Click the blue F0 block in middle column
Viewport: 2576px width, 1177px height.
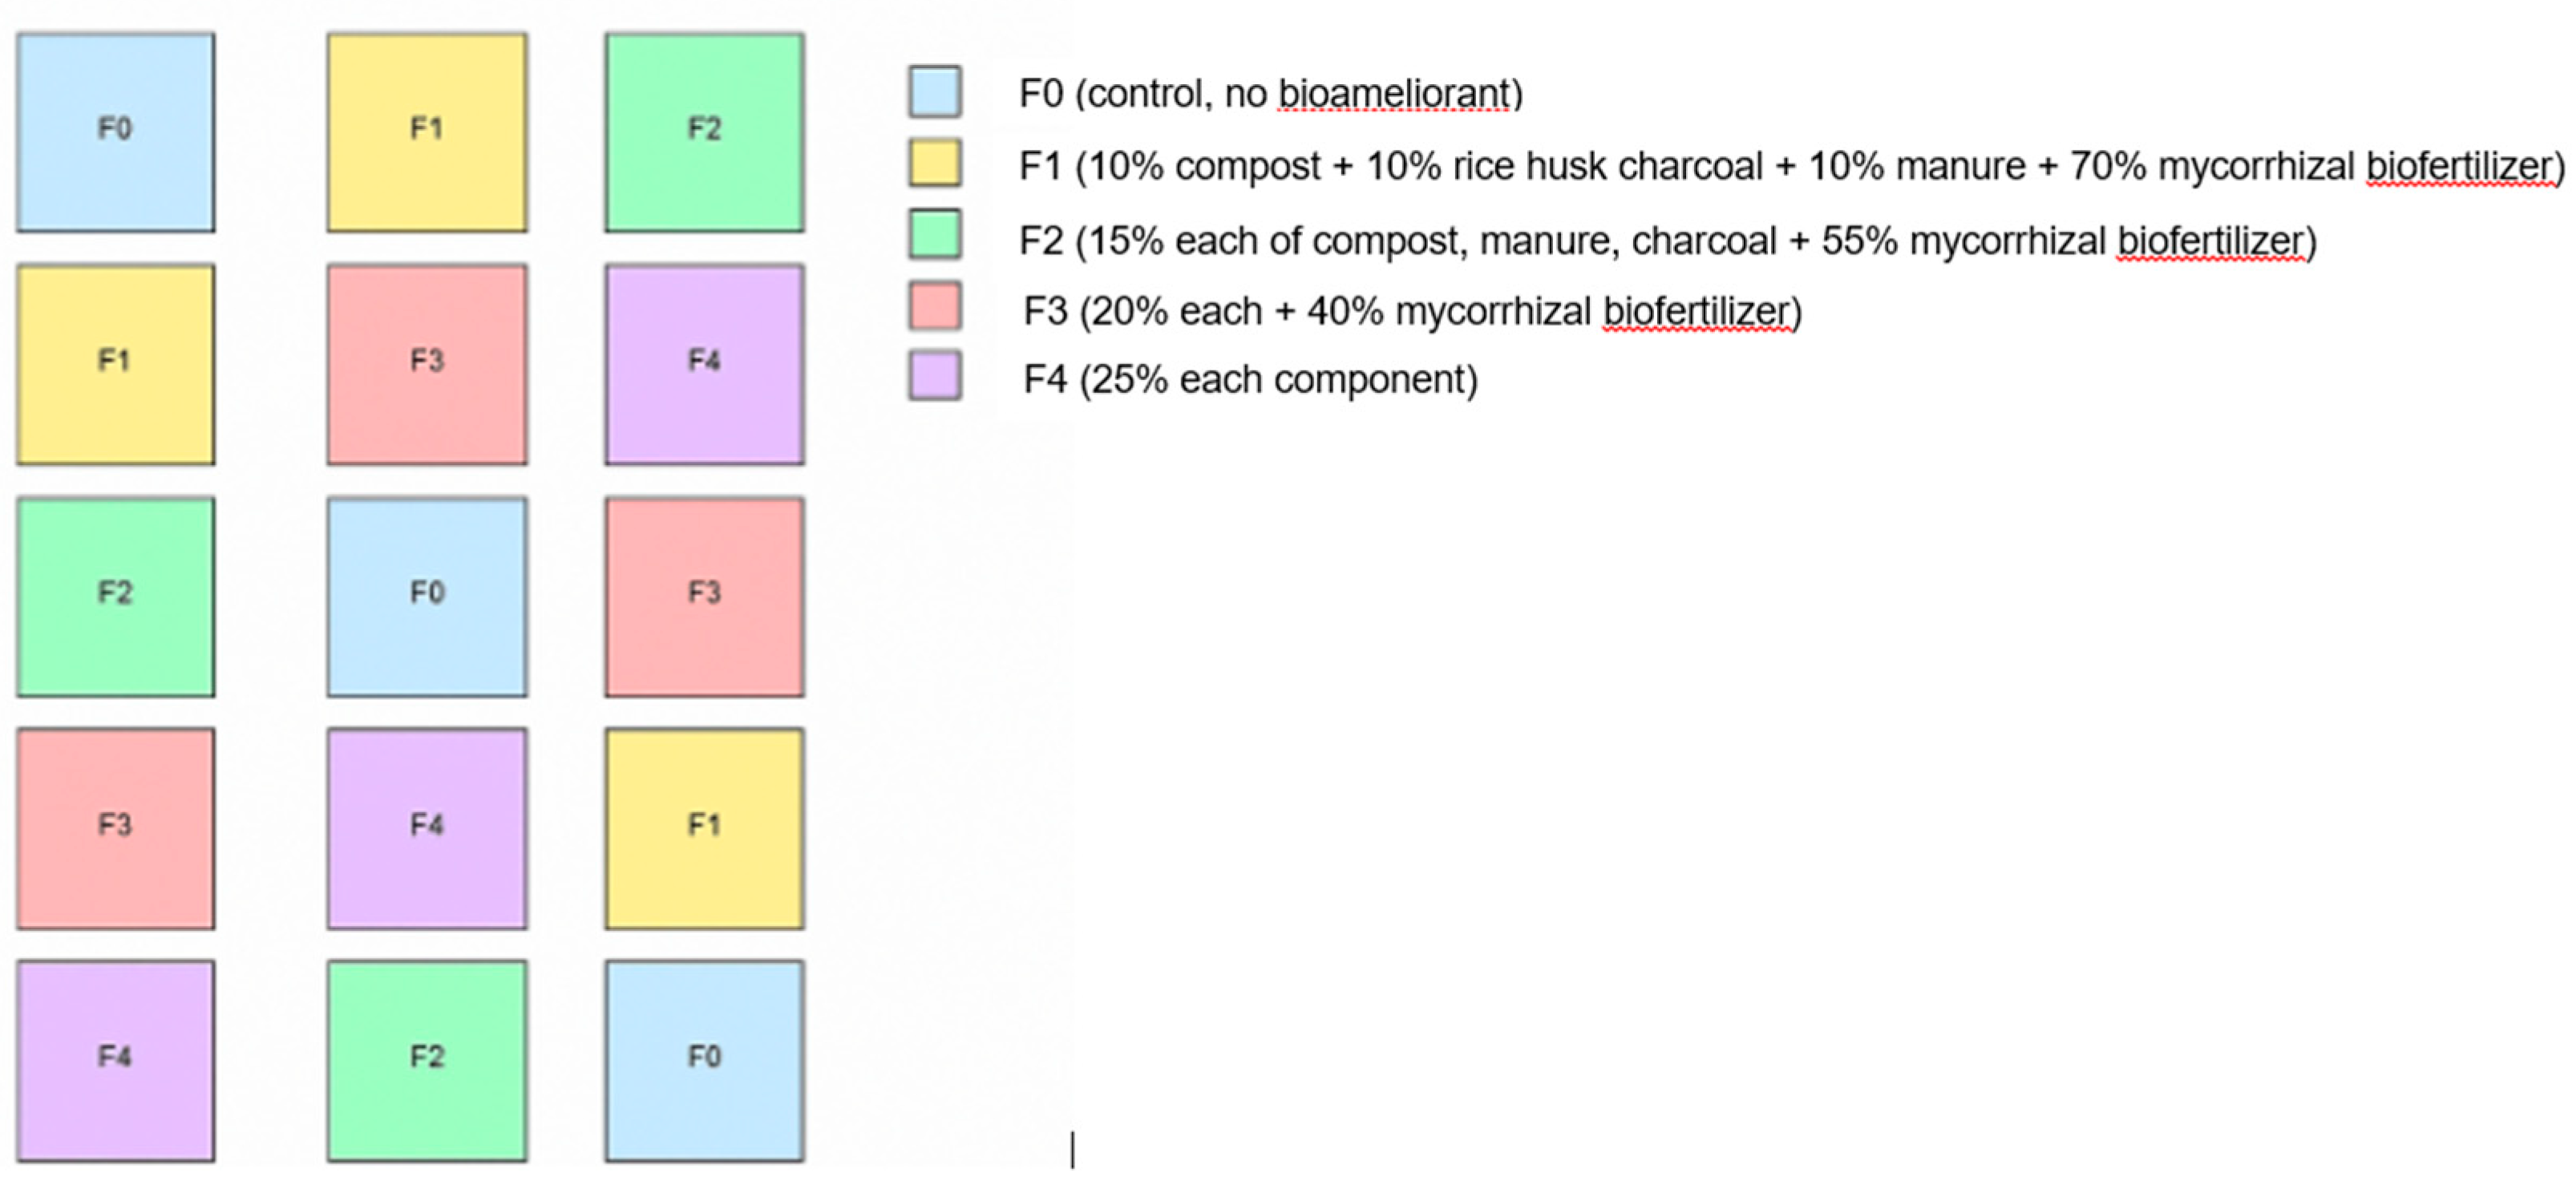point(427,596)
